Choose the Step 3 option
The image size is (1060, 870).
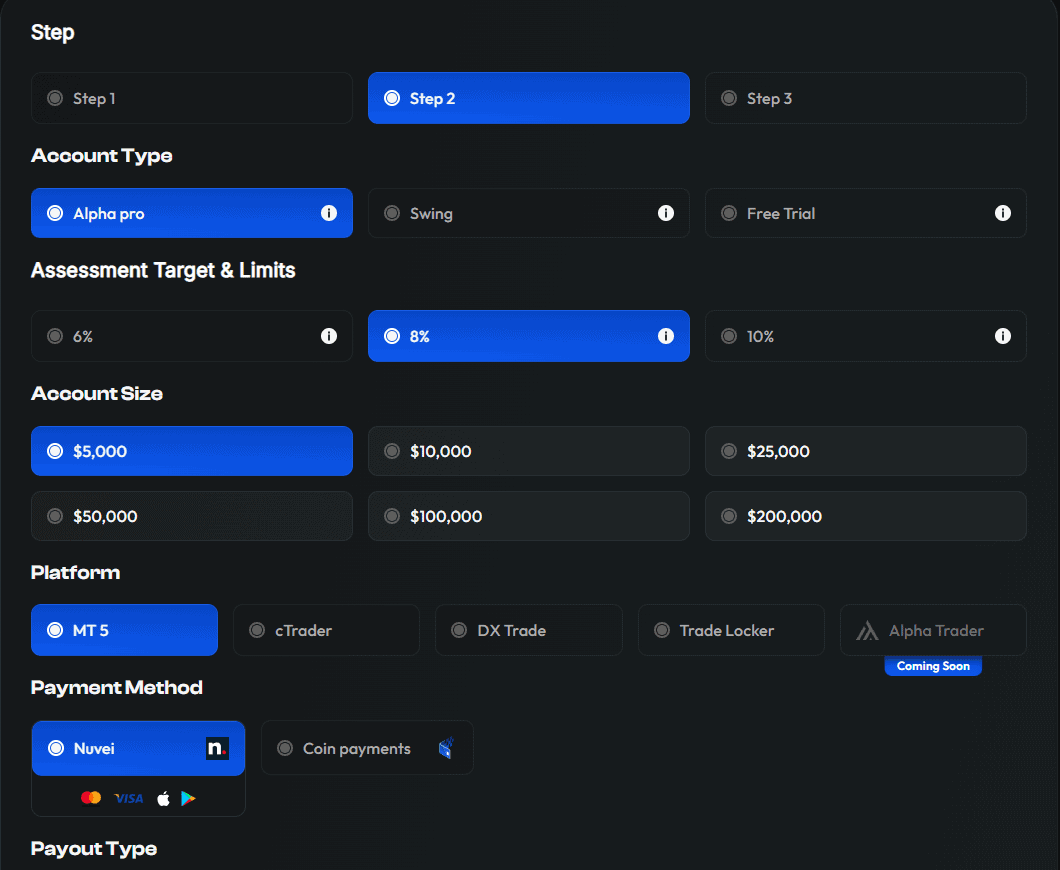pos(865,98)
